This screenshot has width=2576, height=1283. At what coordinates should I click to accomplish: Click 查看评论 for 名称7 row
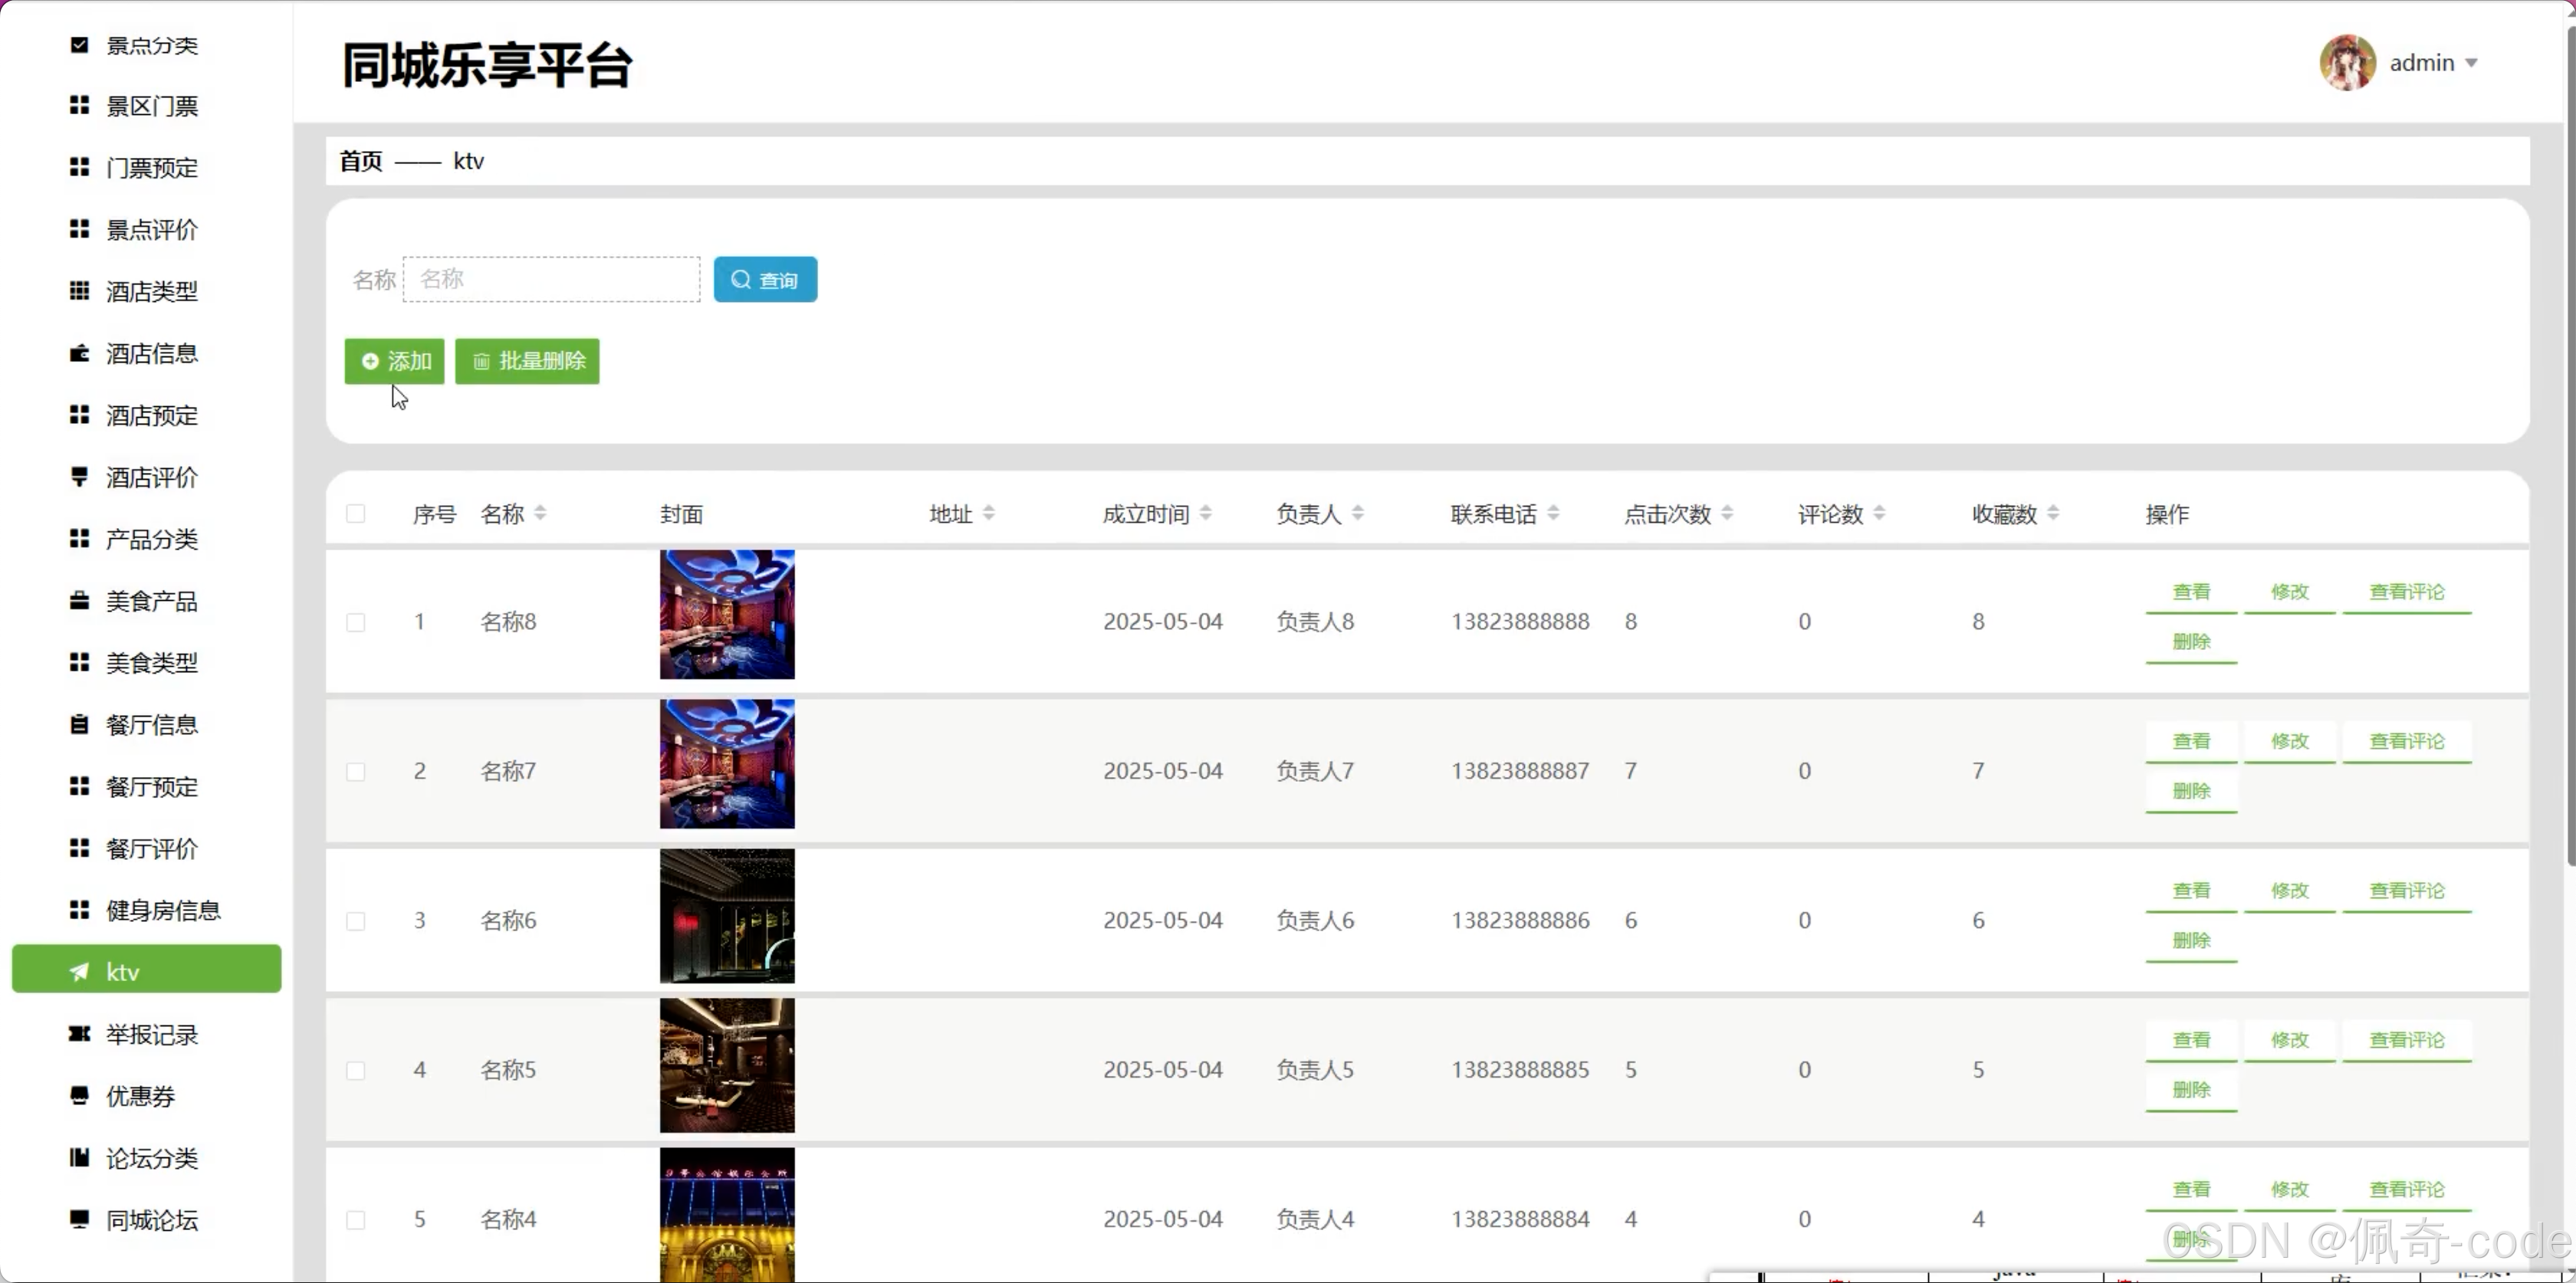(x=2406, y=742)
